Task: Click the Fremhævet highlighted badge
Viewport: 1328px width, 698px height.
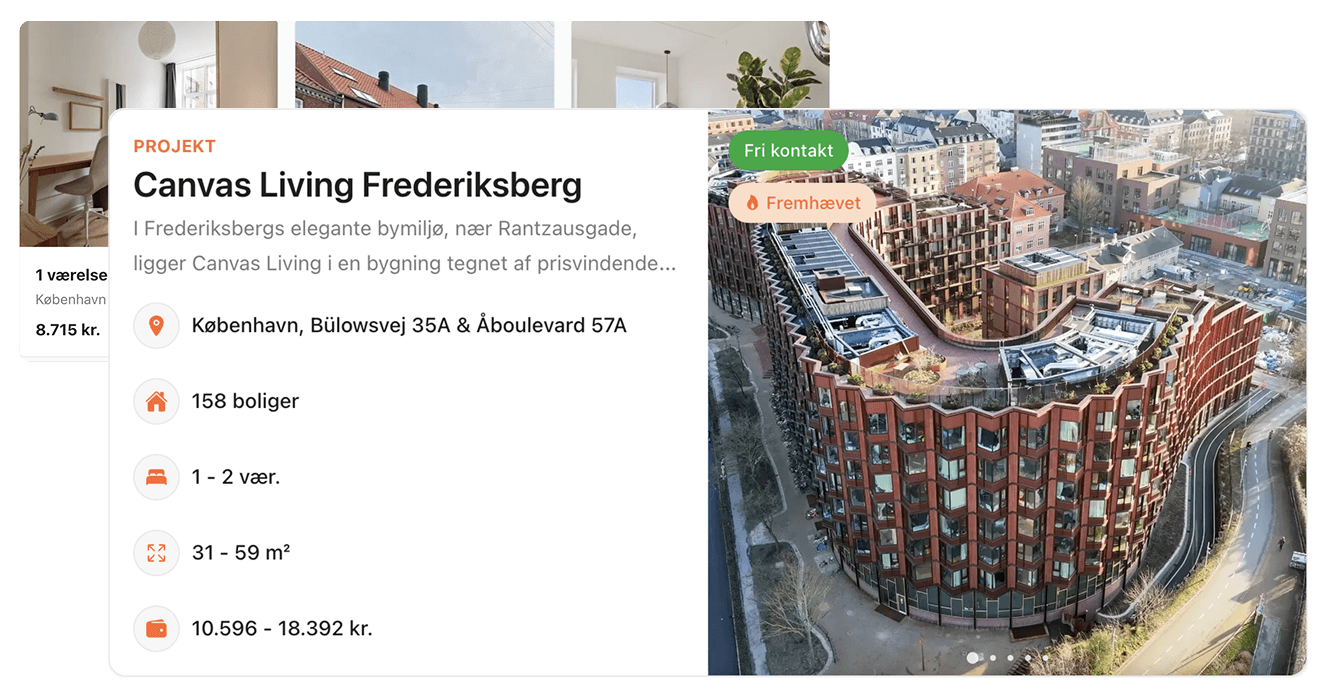Action: coord(802,203)
